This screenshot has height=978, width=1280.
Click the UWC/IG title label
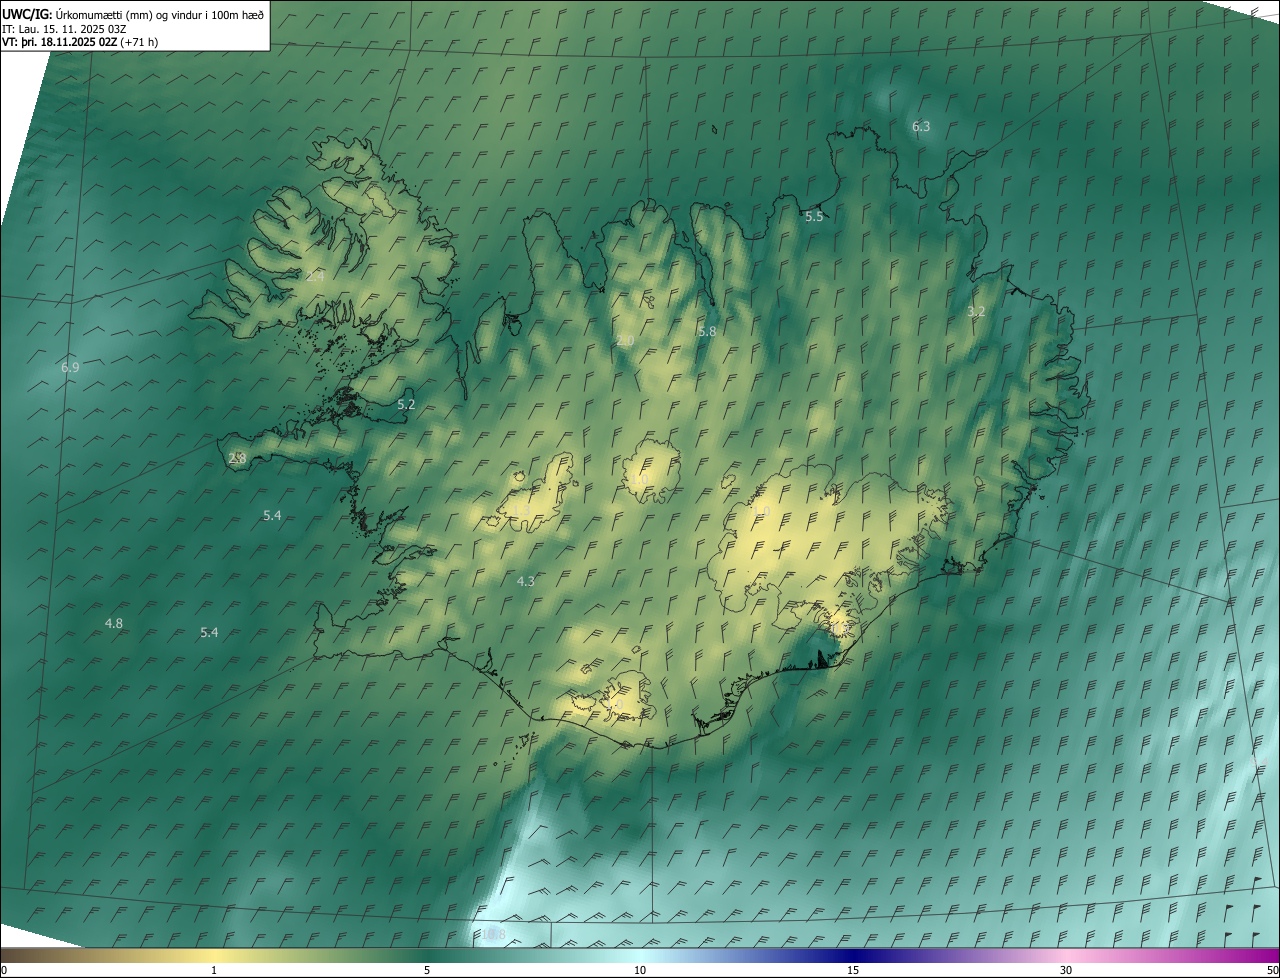(27, 14)
